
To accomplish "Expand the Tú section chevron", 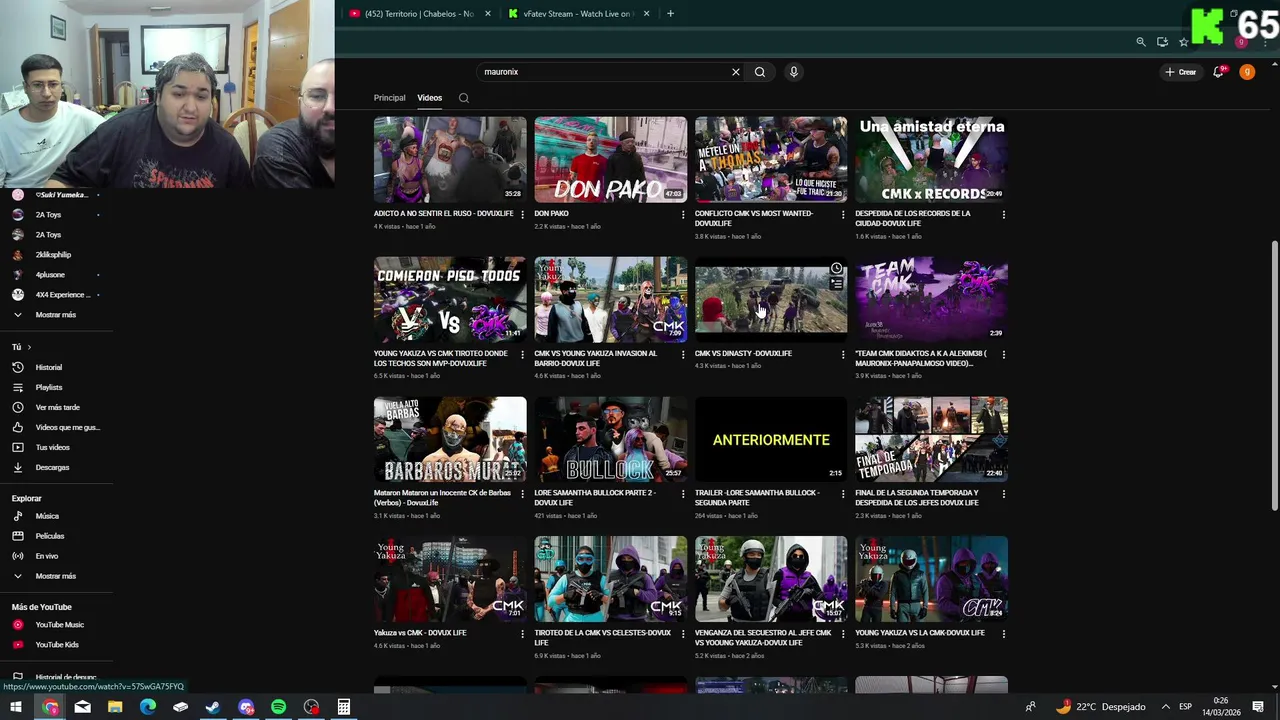I will point(29,347).
